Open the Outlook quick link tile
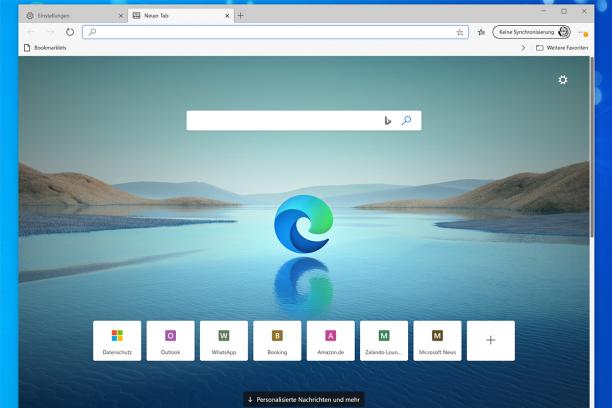Screen dimensions: 612x408 (x=171, y=341)
